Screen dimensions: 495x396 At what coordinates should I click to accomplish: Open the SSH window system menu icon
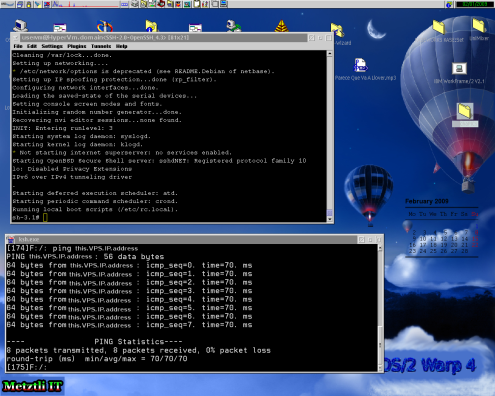pyautogui.click(x=16, y=38)
